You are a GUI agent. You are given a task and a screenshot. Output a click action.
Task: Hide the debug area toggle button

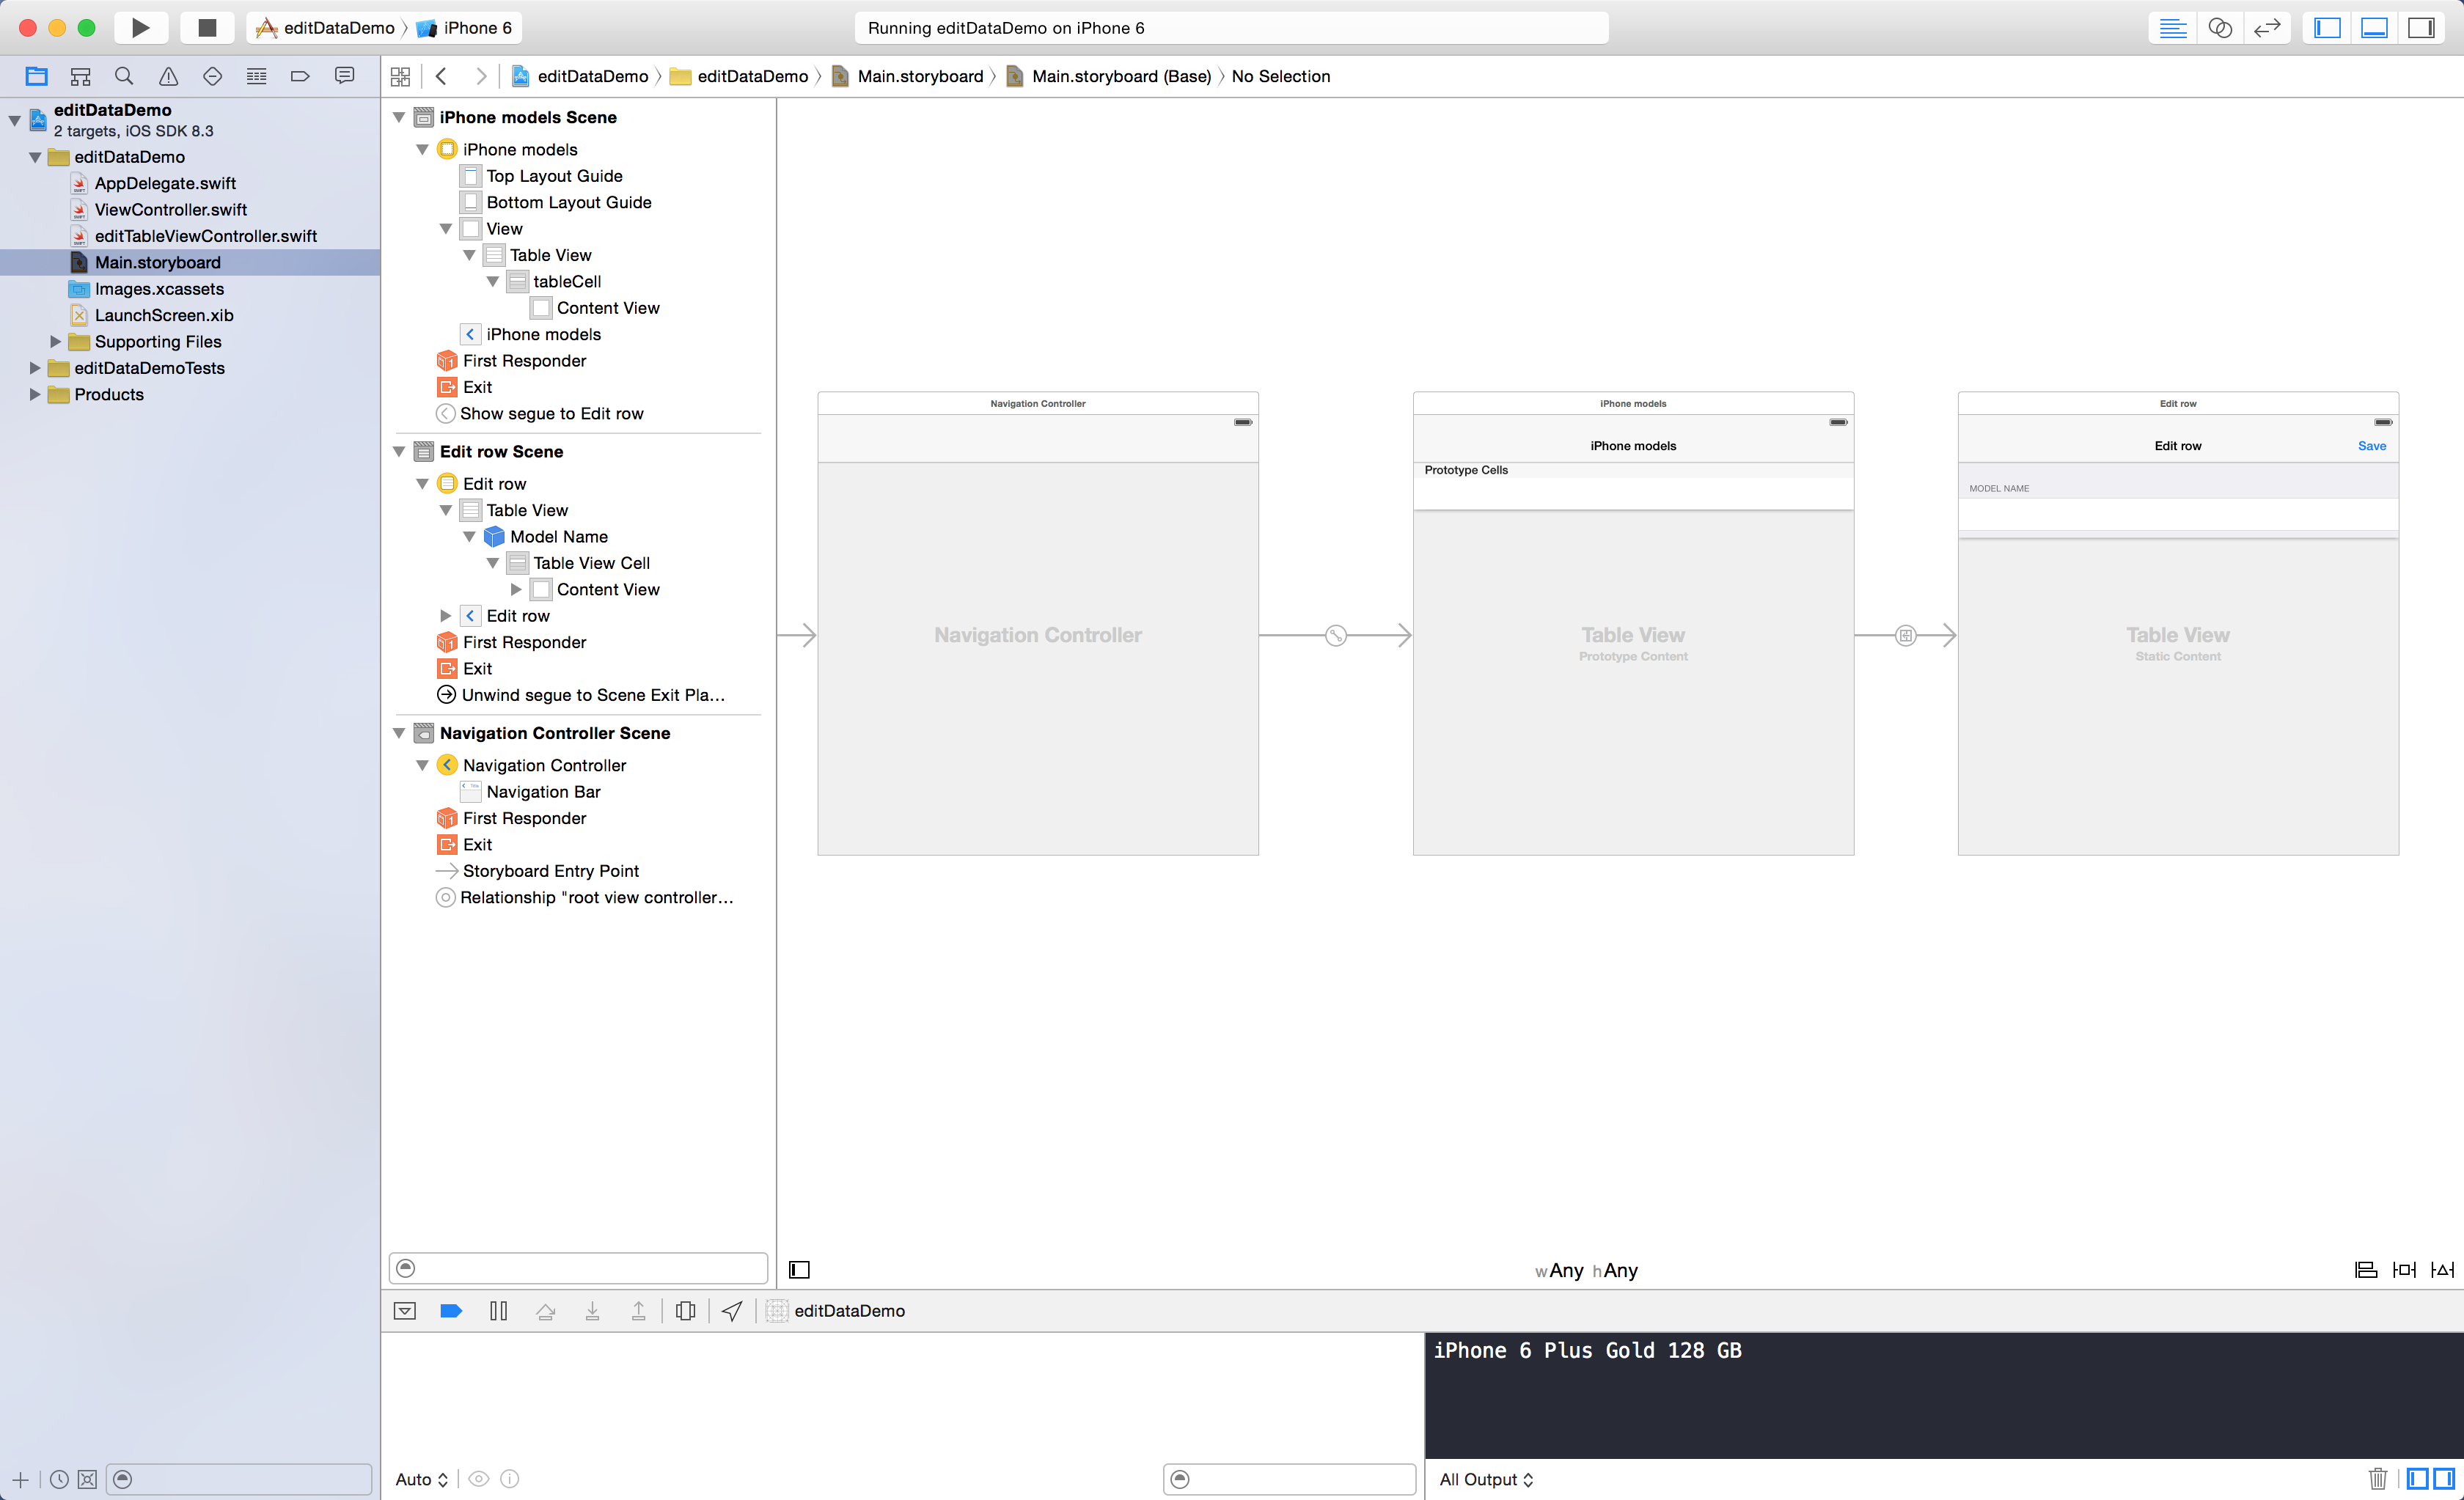pos(405,1311)
